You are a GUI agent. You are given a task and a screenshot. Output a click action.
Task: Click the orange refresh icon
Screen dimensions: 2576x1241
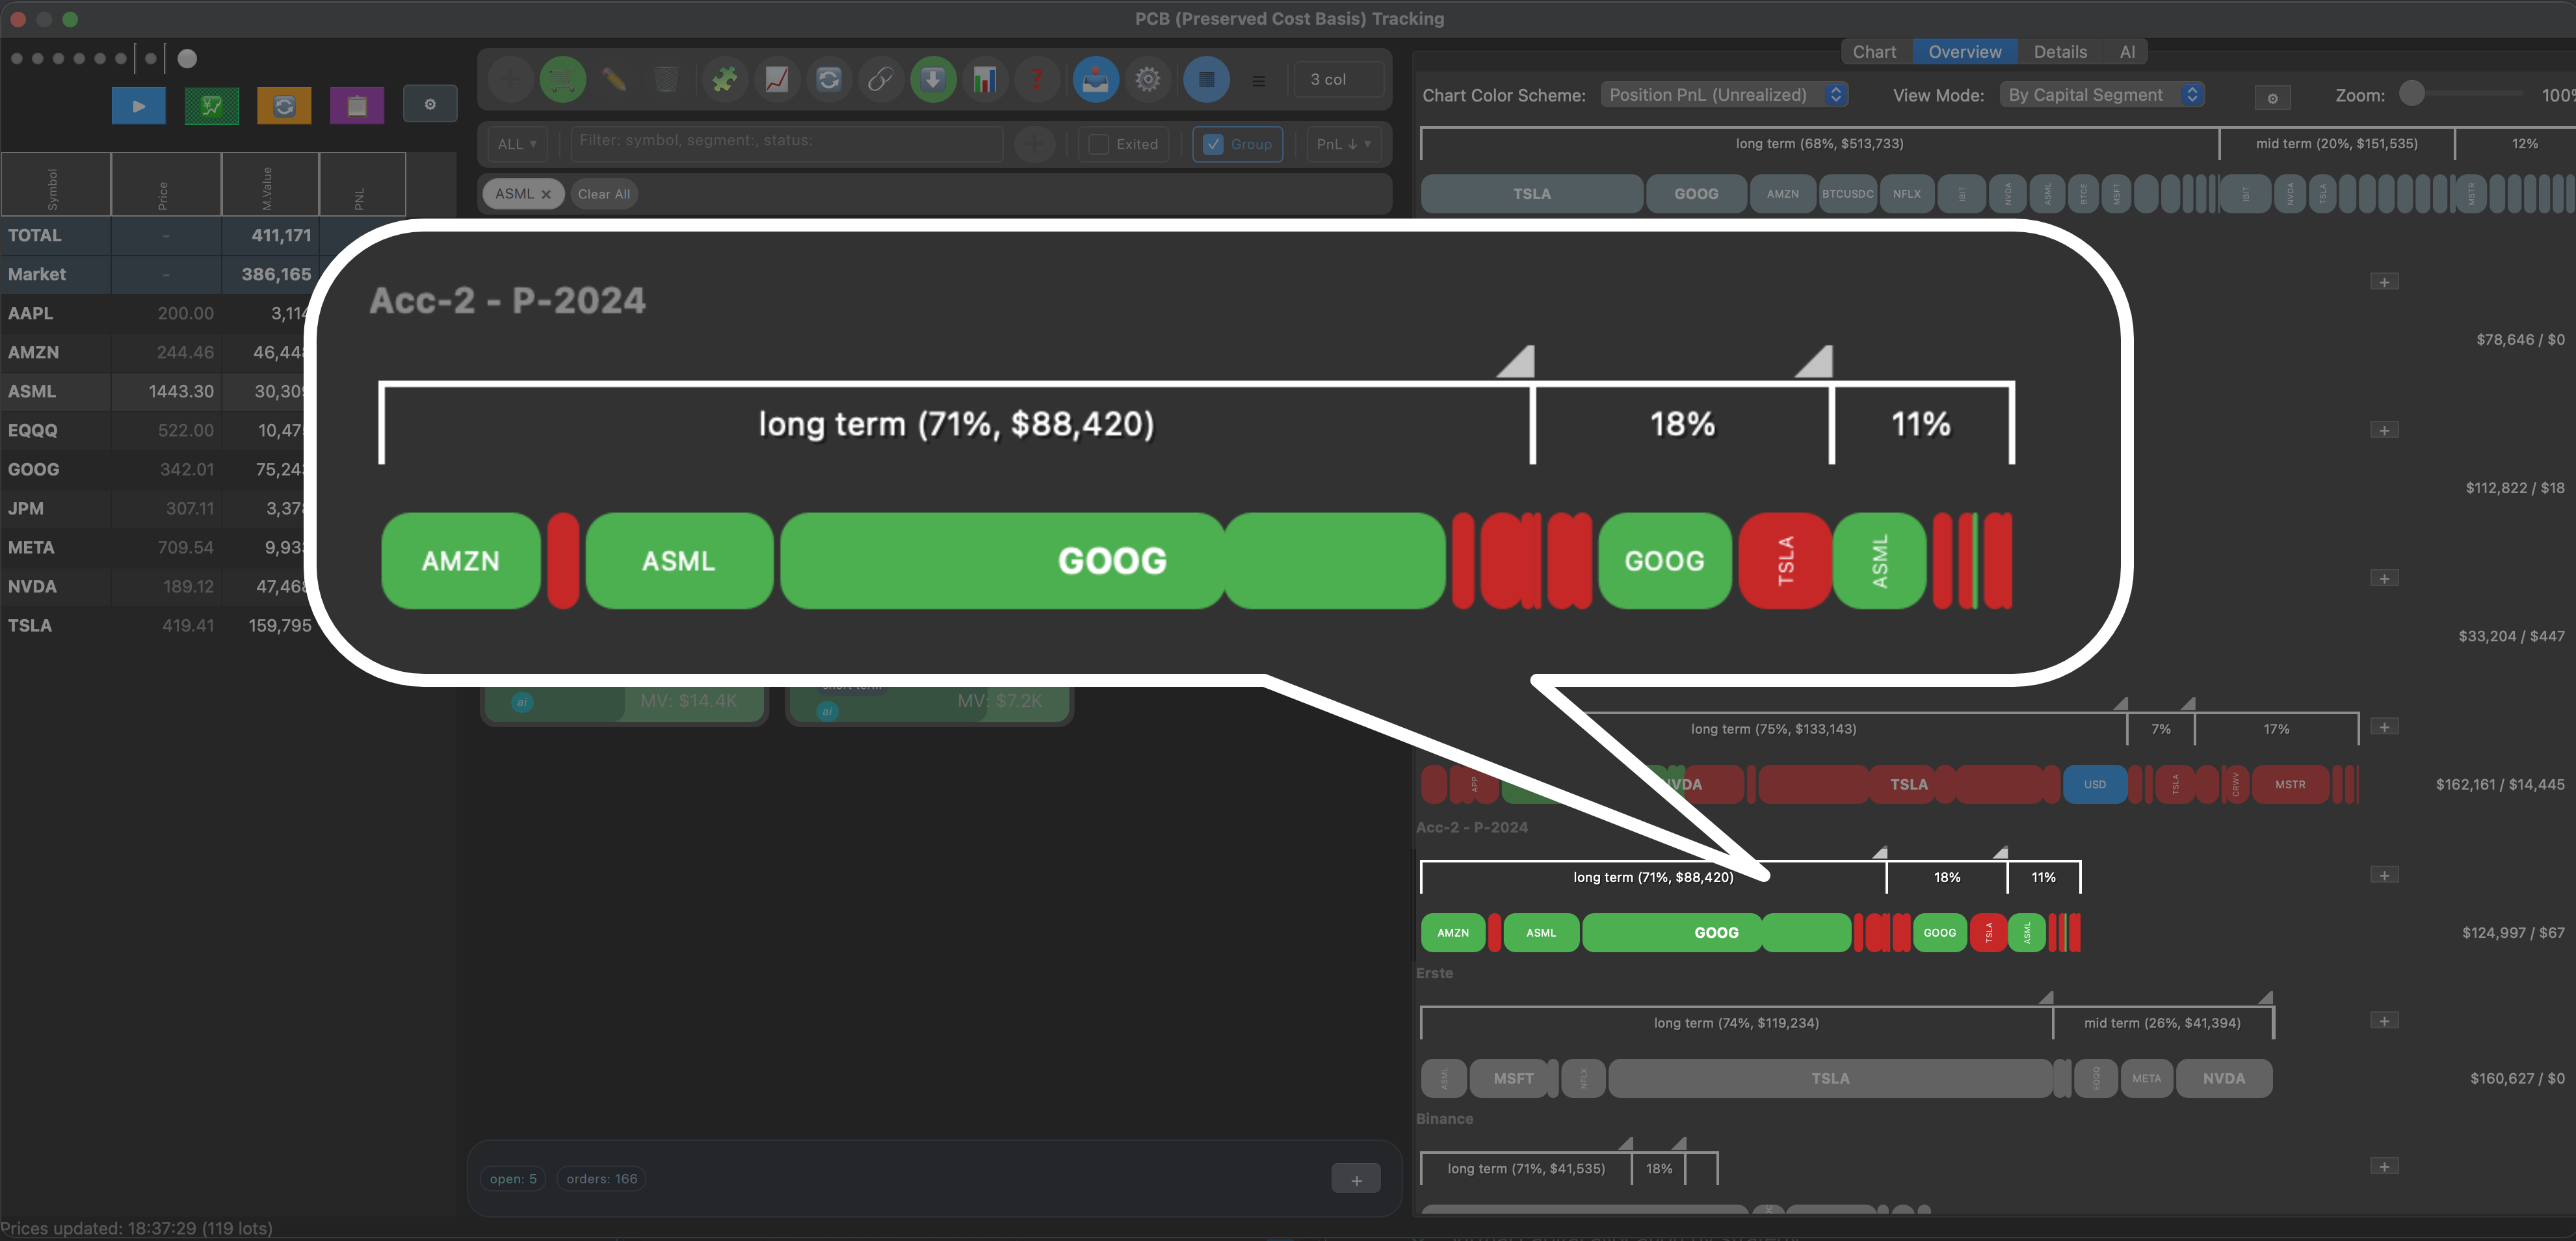pyautogui.click(x=284, y=106)
